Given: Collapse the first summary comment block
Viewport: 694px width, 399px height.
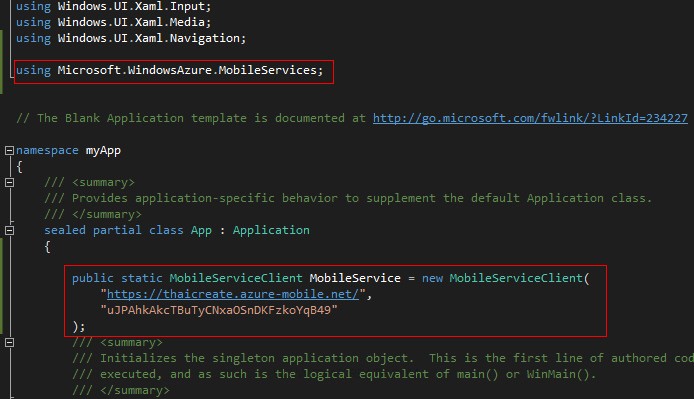Looking at the screenshot, I should (9, 182).
